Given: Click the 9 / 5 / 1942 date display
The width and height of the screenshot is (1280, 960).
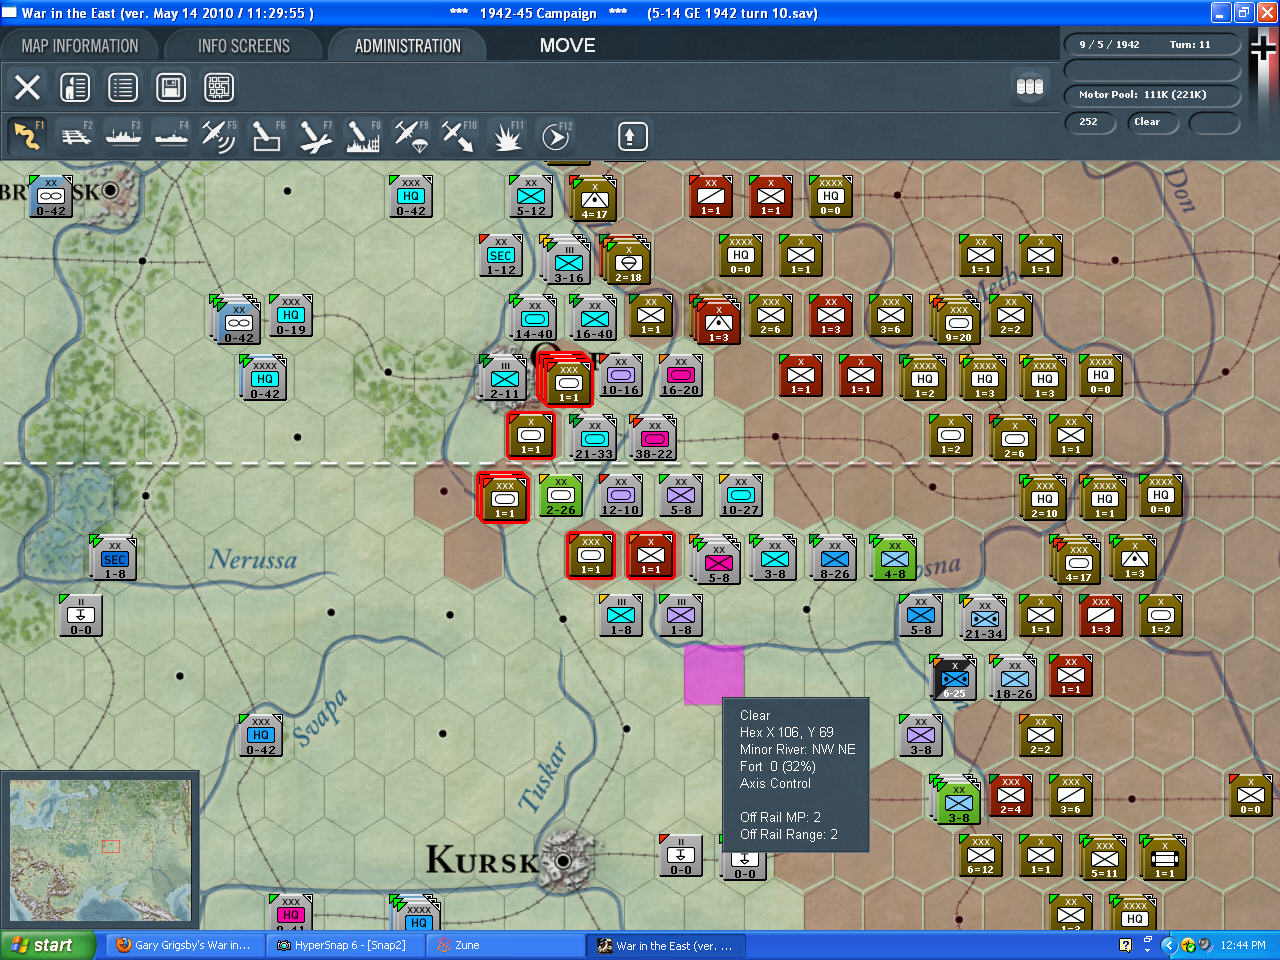Looking at the screenshot, I should (1152, 44).
